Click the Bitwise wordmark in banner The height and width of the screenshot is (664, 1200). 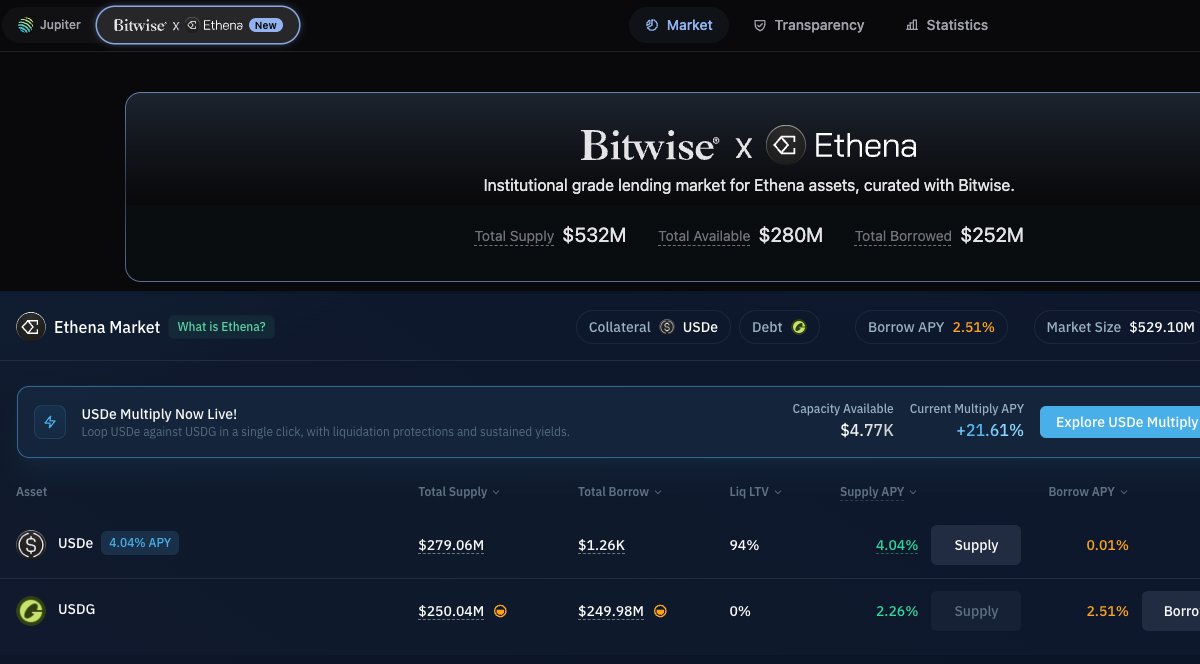point(650,146)
